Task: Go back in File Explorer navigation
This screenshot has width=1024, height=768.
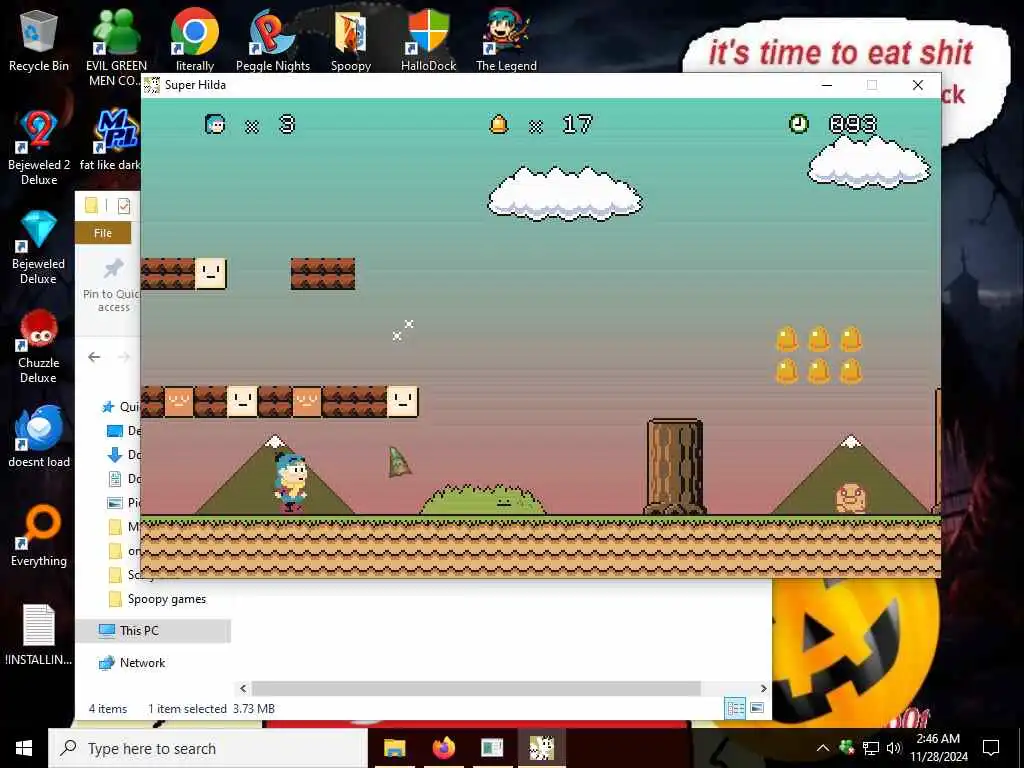Action: [x=94, y=357]
